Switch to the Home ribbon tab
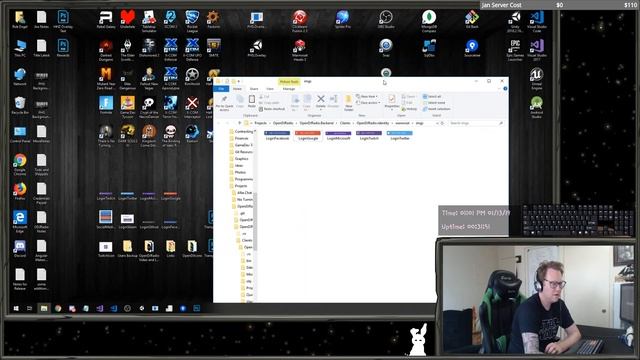 click(237, 89)
